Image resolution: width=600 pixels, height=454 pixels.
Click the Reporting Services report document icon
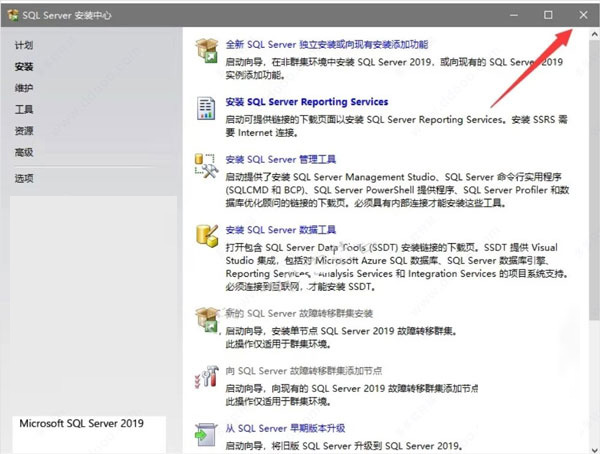point(206,108)
